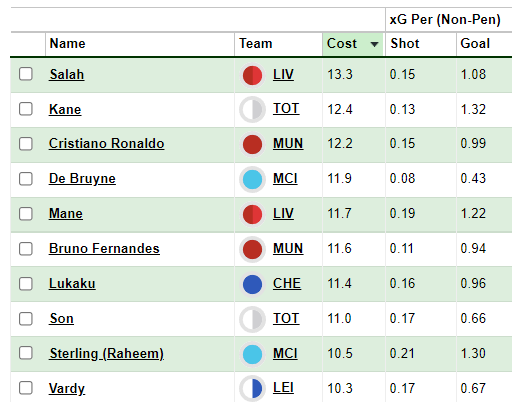Click the Chelsea badge icon in Lukaku's row
512x402 pixels.
pyautogui.click(x=252, y=284)
